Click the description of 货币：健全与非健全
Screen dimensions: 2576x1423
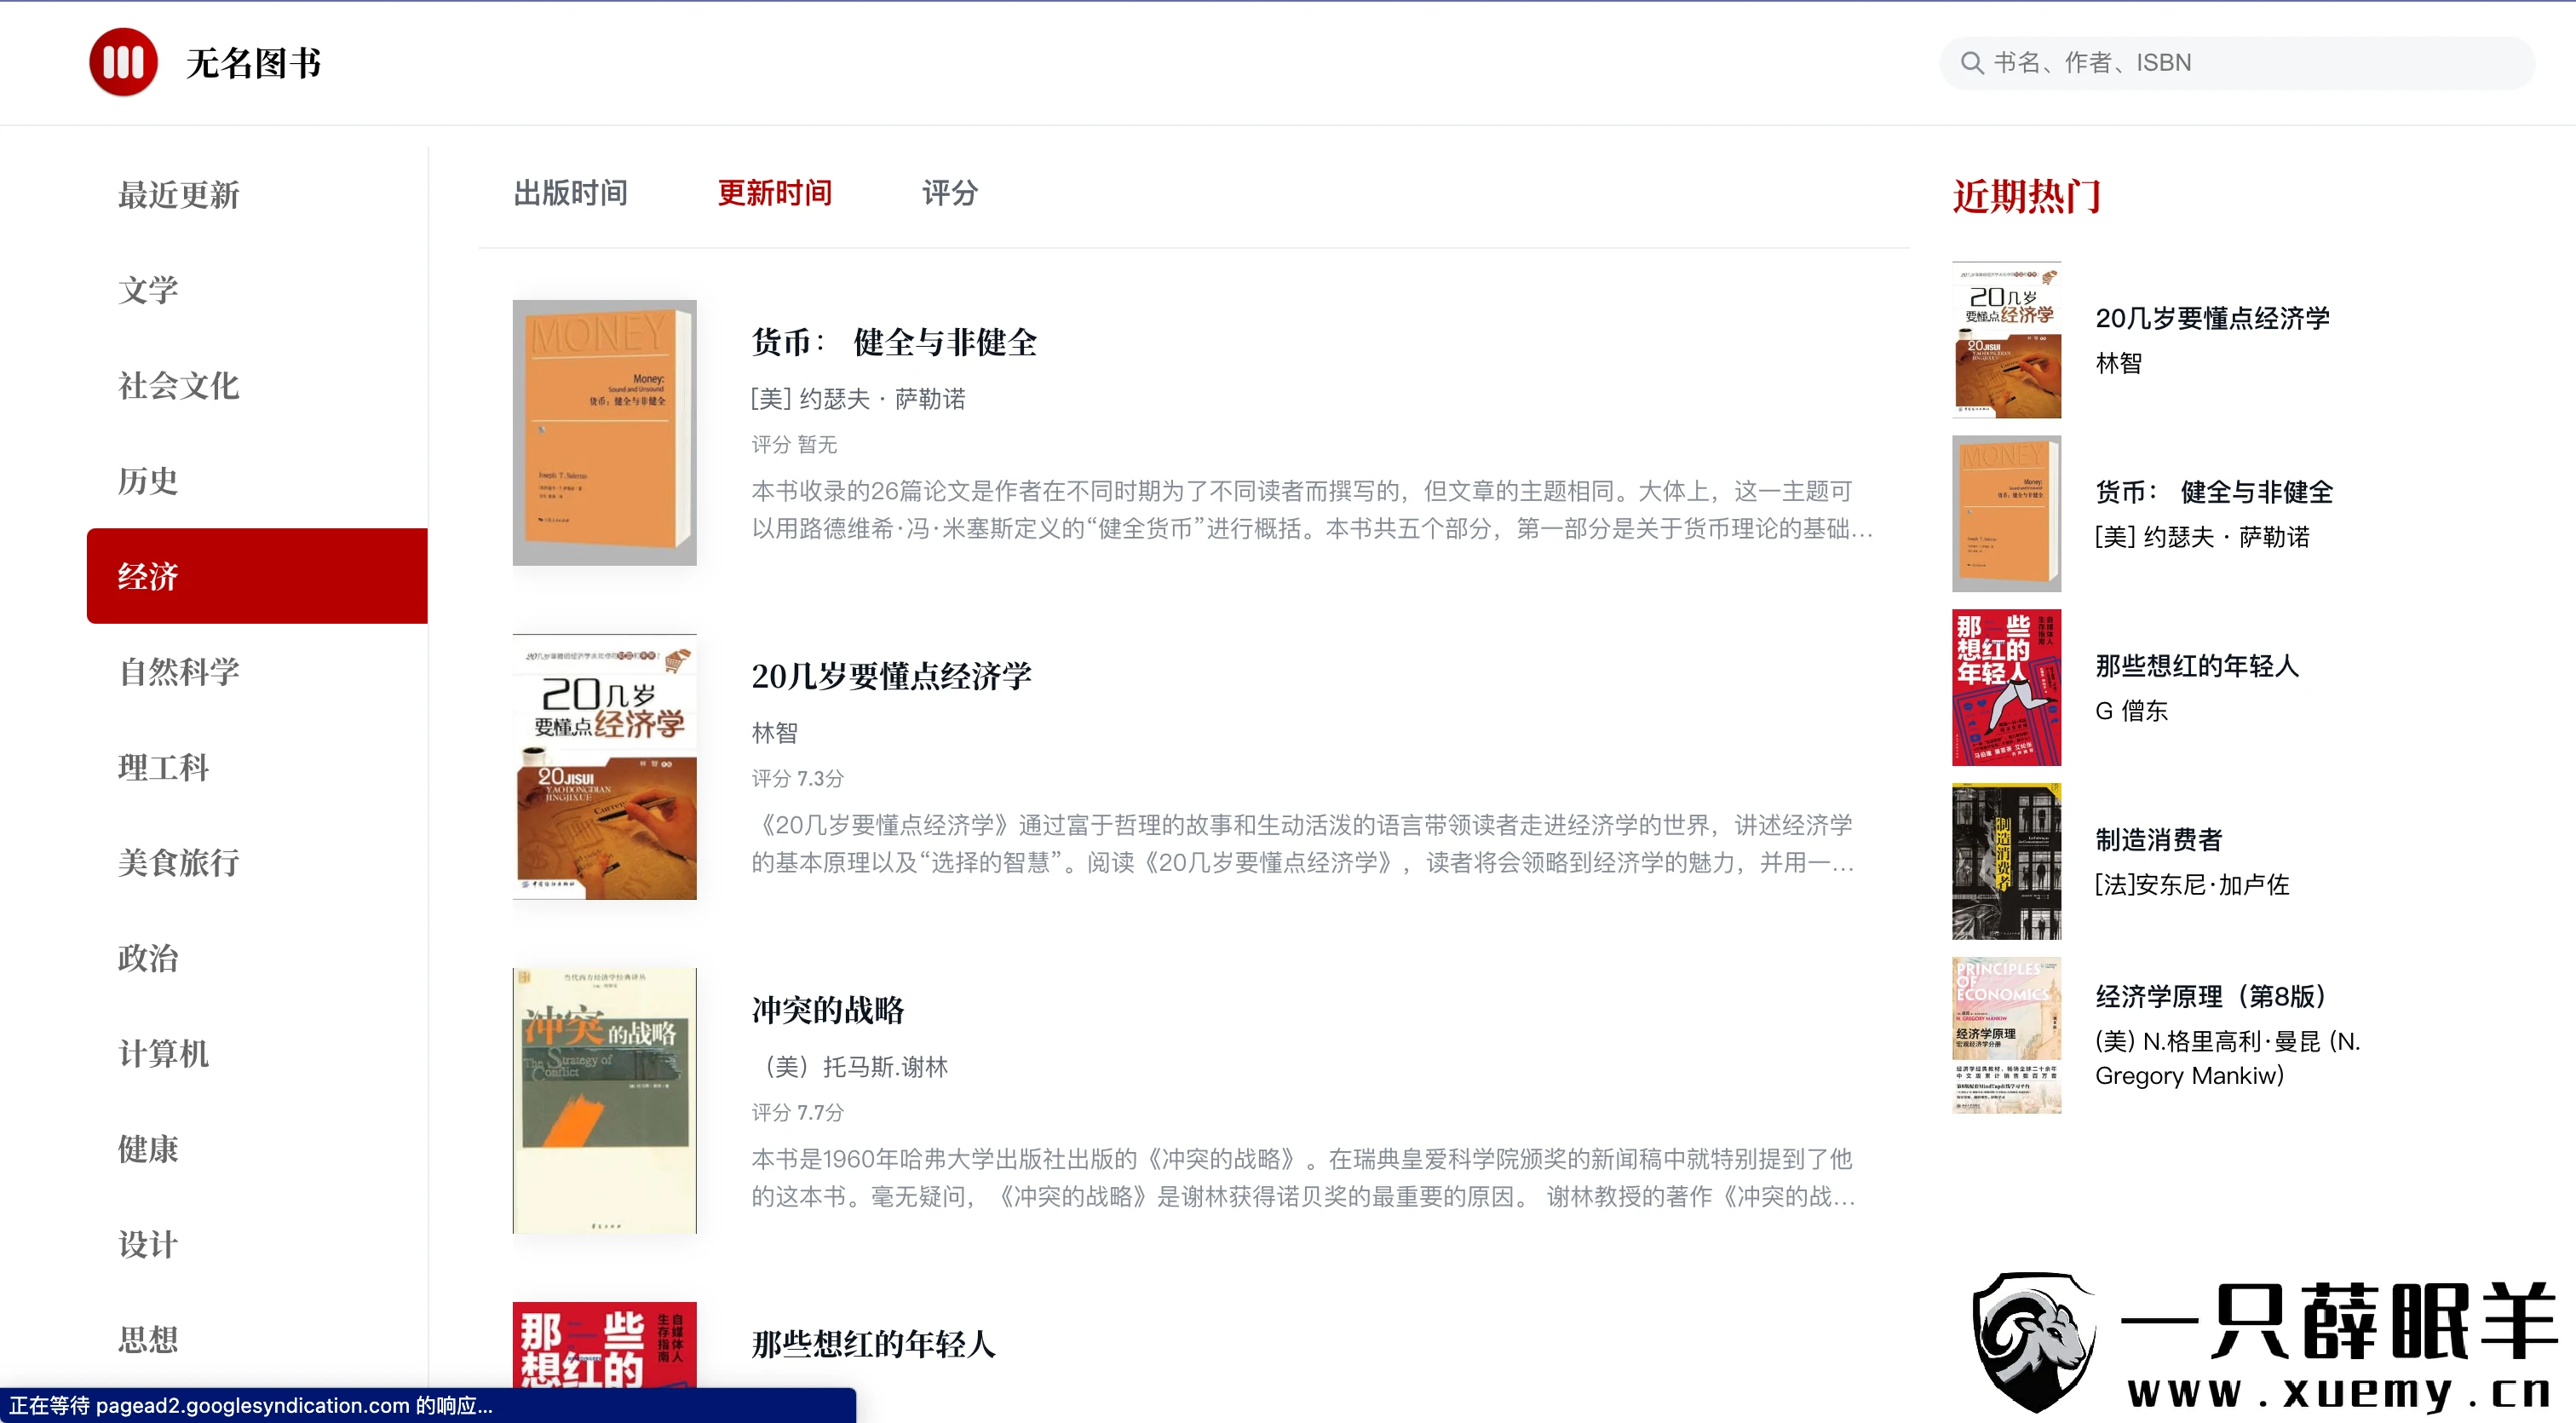1312,510
